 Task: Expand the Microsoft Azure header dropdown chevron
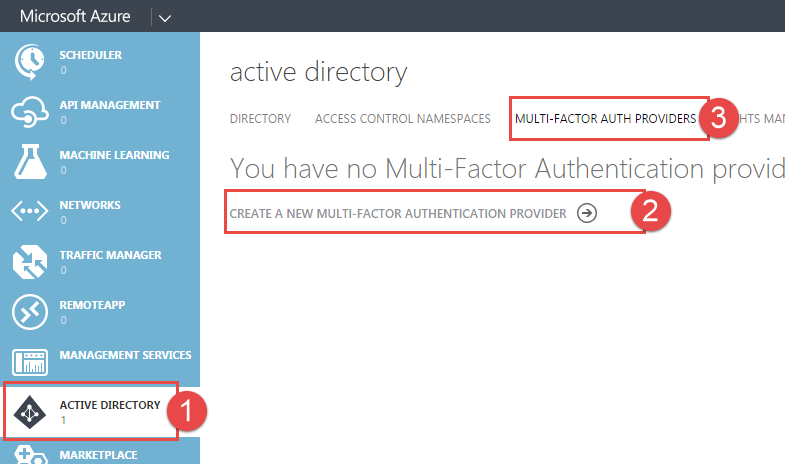165,18
